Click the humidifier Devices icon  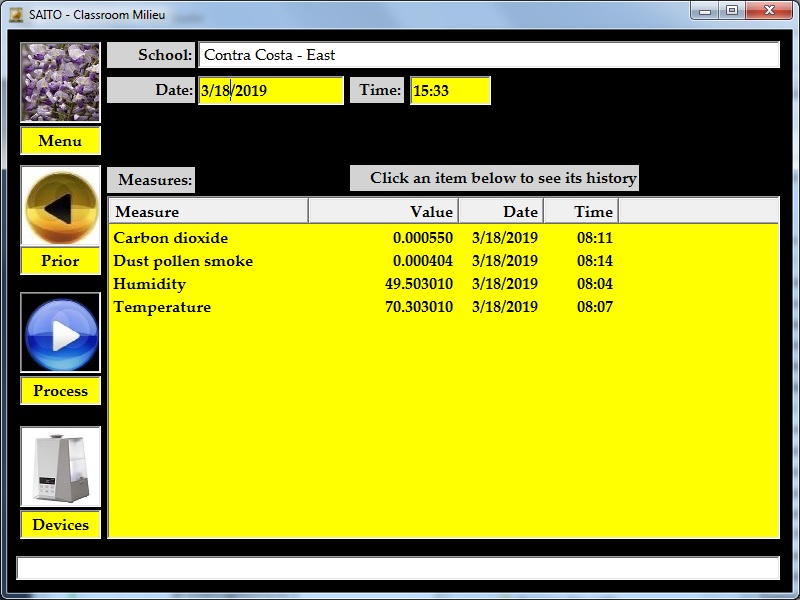[60, 467]
